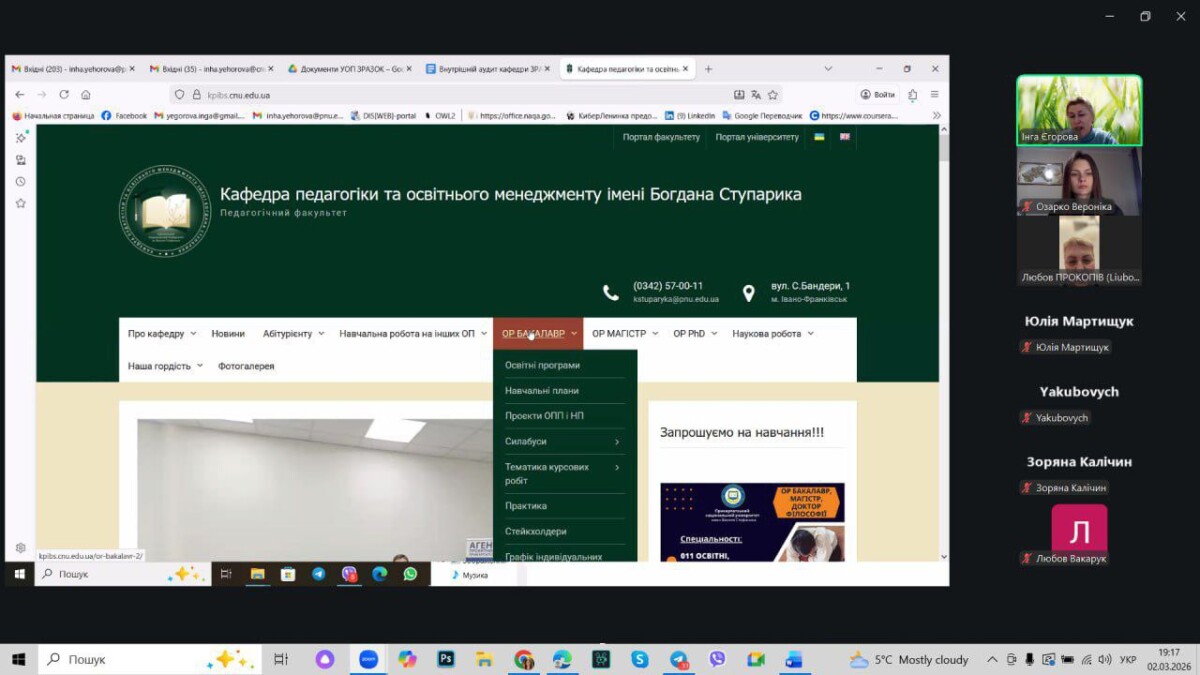Click the browser home button

point(86,95)
